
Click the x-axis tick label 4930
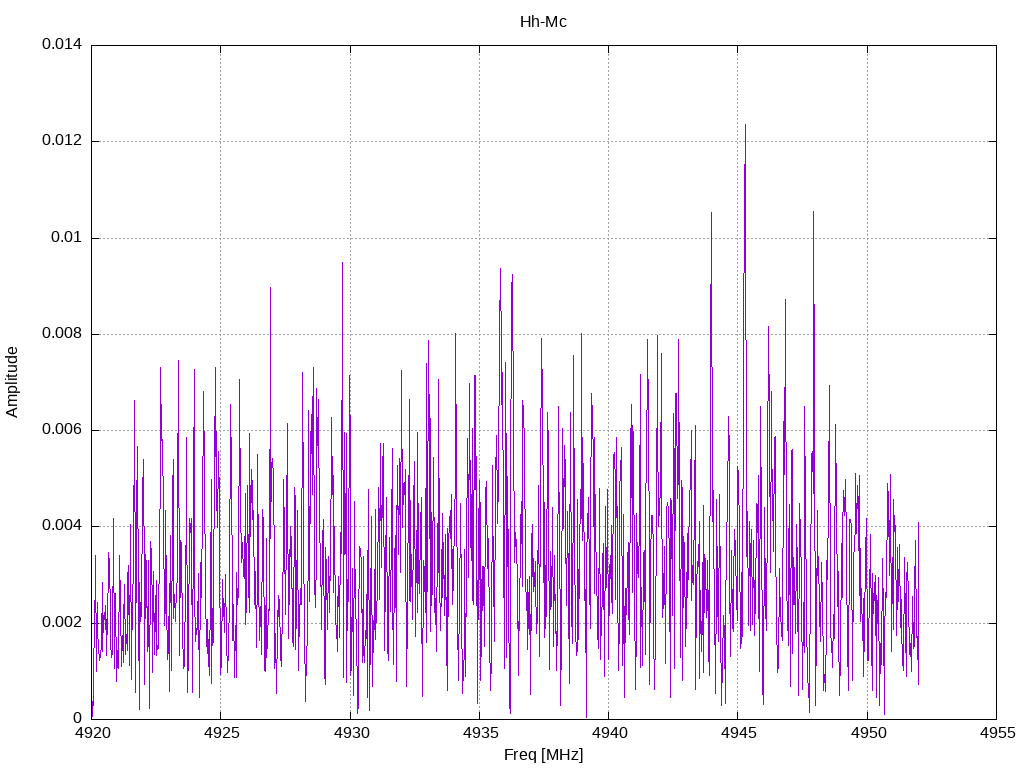pos(351,733)
